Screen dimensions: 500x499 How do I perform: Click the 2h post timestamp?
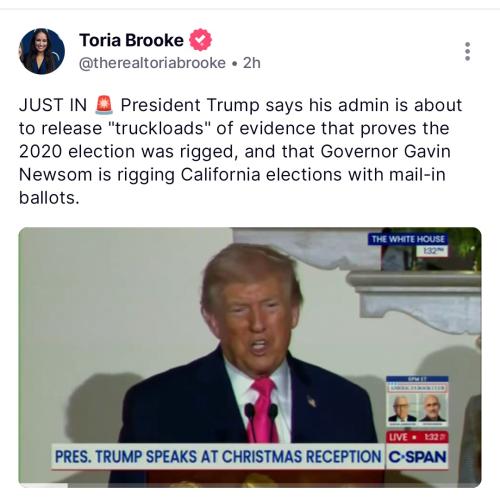(x=252, y=63)
